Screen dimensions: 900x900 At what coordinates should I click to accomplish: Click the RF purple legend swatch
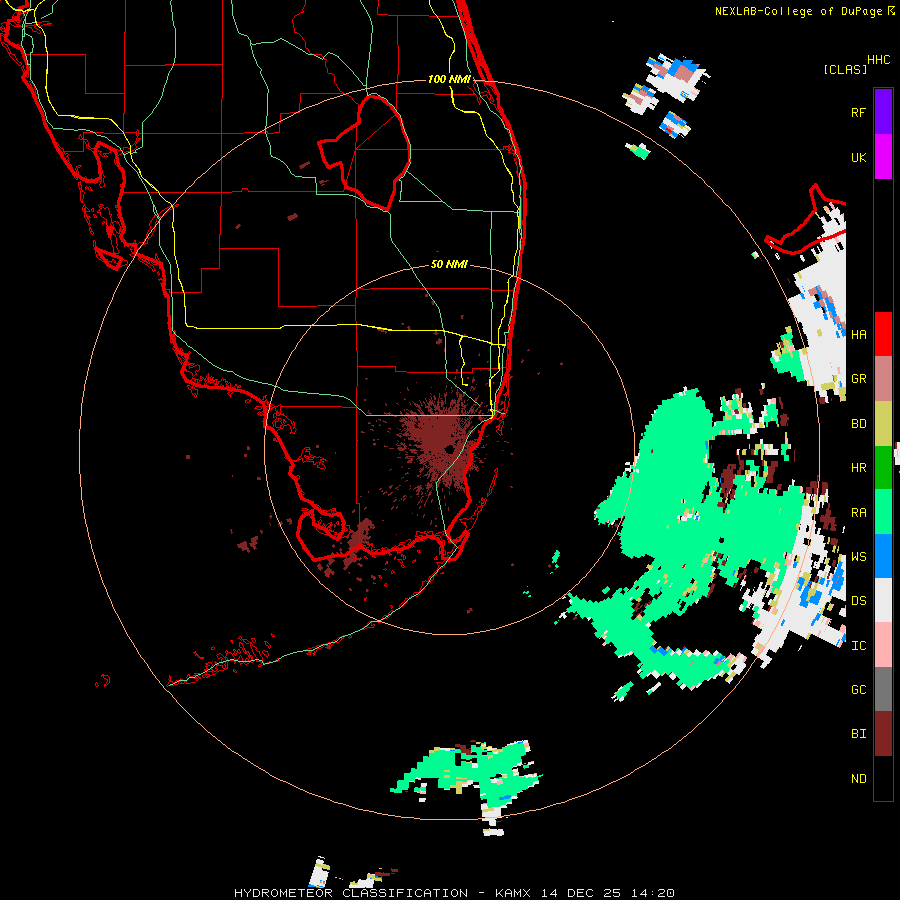pos(883,111)
